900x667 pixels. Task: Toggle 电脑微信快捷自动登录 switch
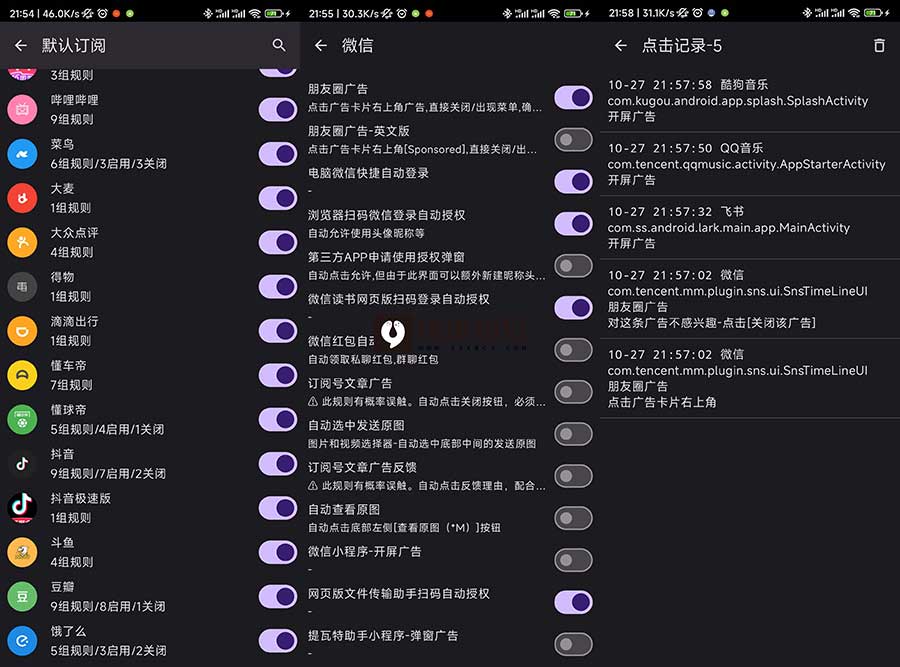point(573,181)
